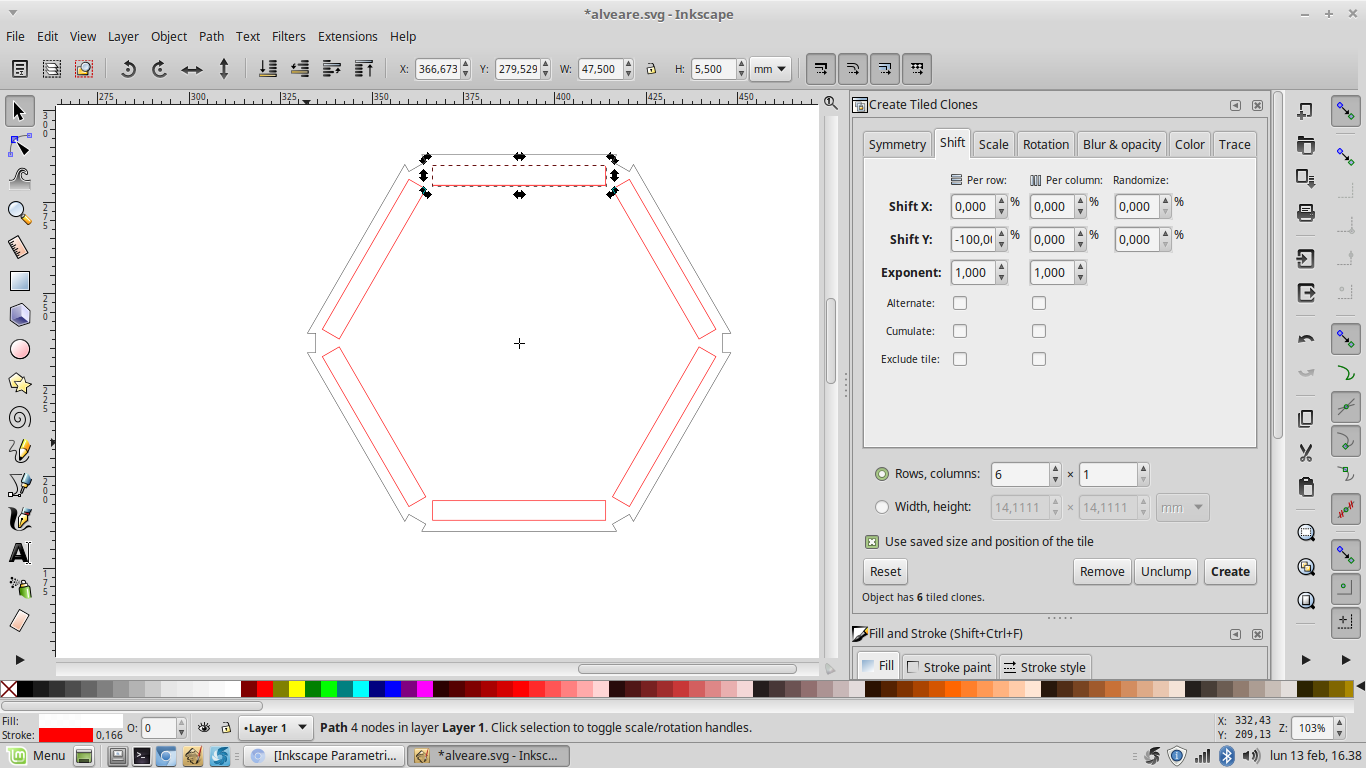
Task: Open the Linux Mint Menu button
Action: click(37, 756)
